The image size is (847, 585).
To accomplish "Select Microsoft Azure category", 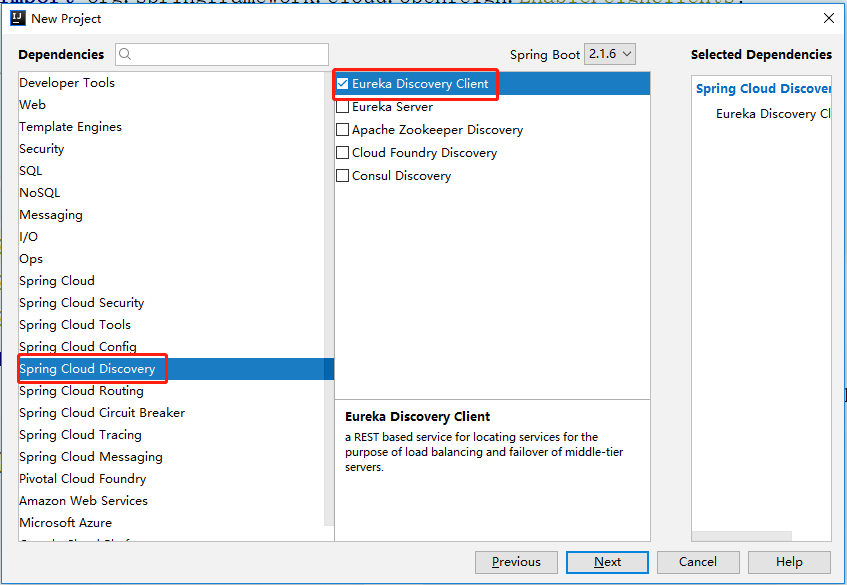I will (x=171, y=523).
